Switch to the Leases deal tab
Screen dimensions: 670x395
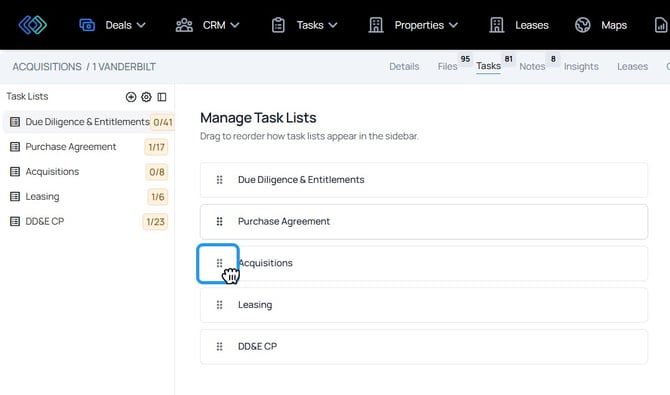point(632,66)
